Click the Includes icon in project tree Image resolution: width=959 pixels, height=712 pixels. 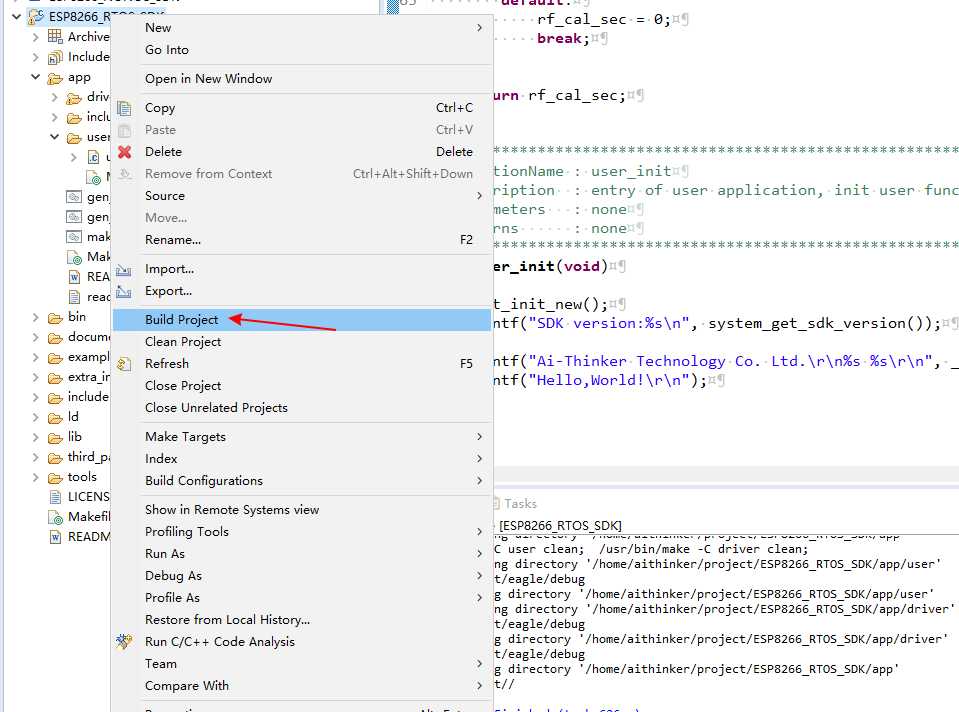(x=55, y=57)
